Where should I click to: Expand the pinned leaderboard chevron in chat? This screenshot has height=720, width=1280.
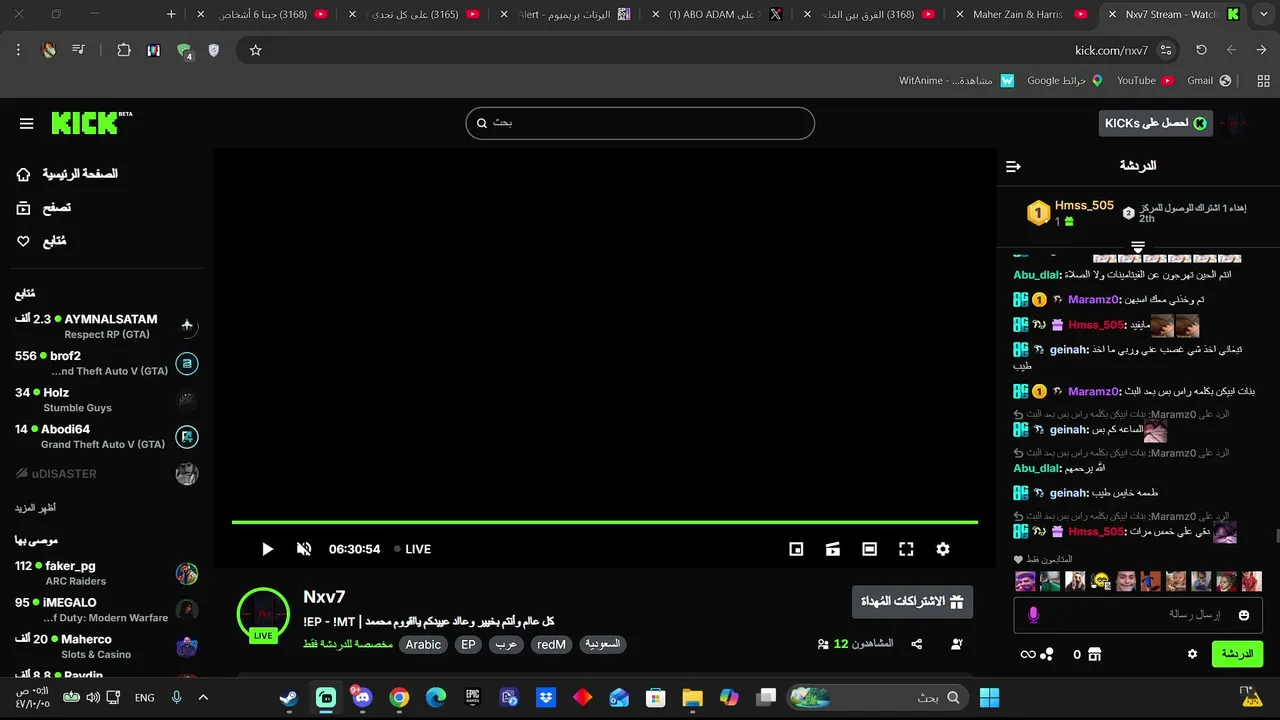[1137, 245]
